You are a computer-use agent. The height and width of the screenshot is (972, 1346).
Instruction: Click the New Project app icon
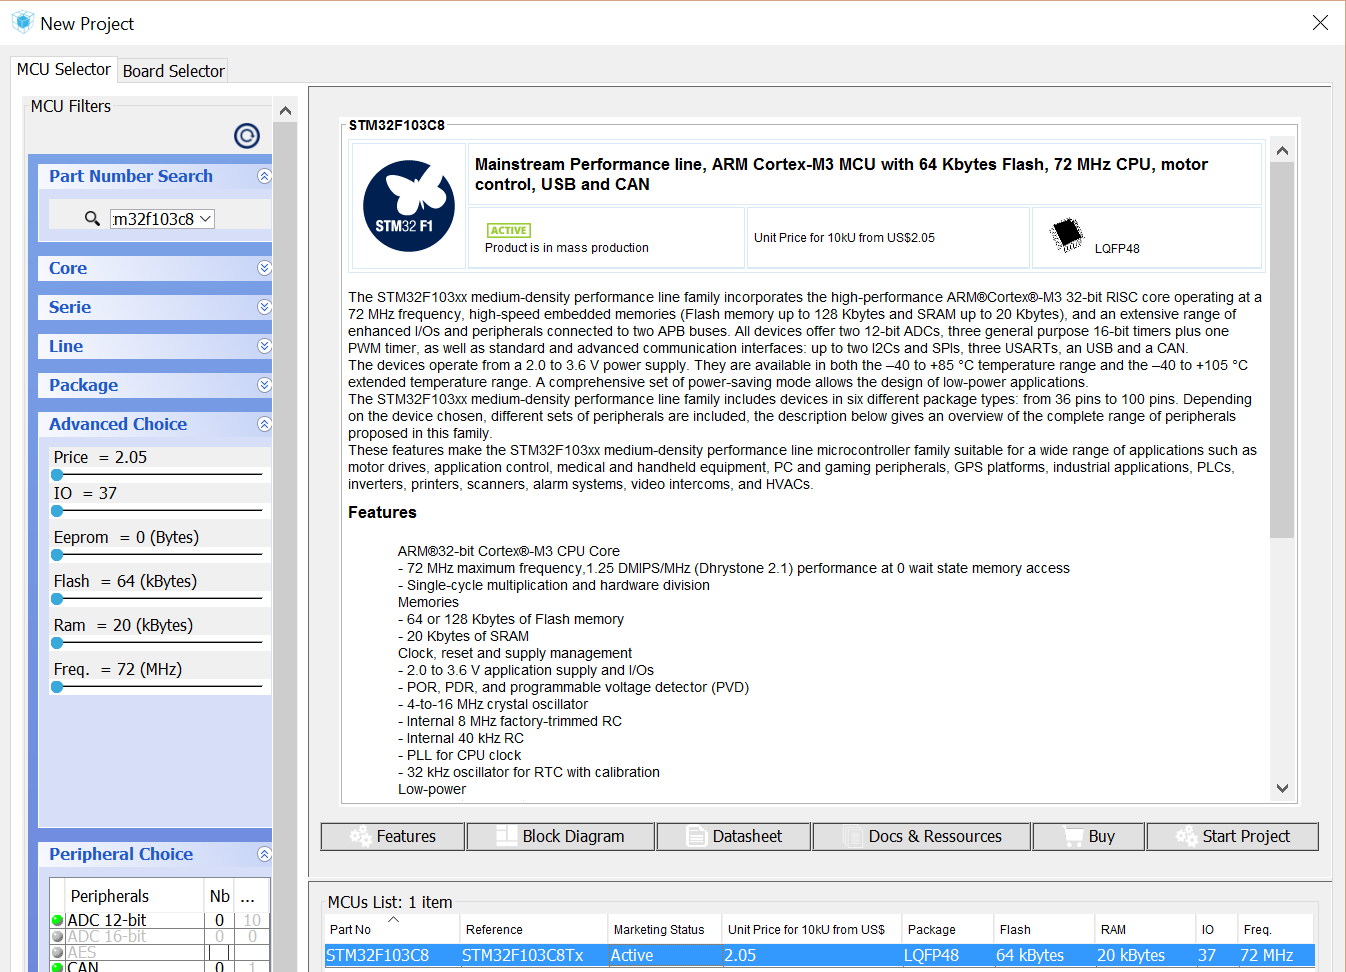(x=22, y=22)
